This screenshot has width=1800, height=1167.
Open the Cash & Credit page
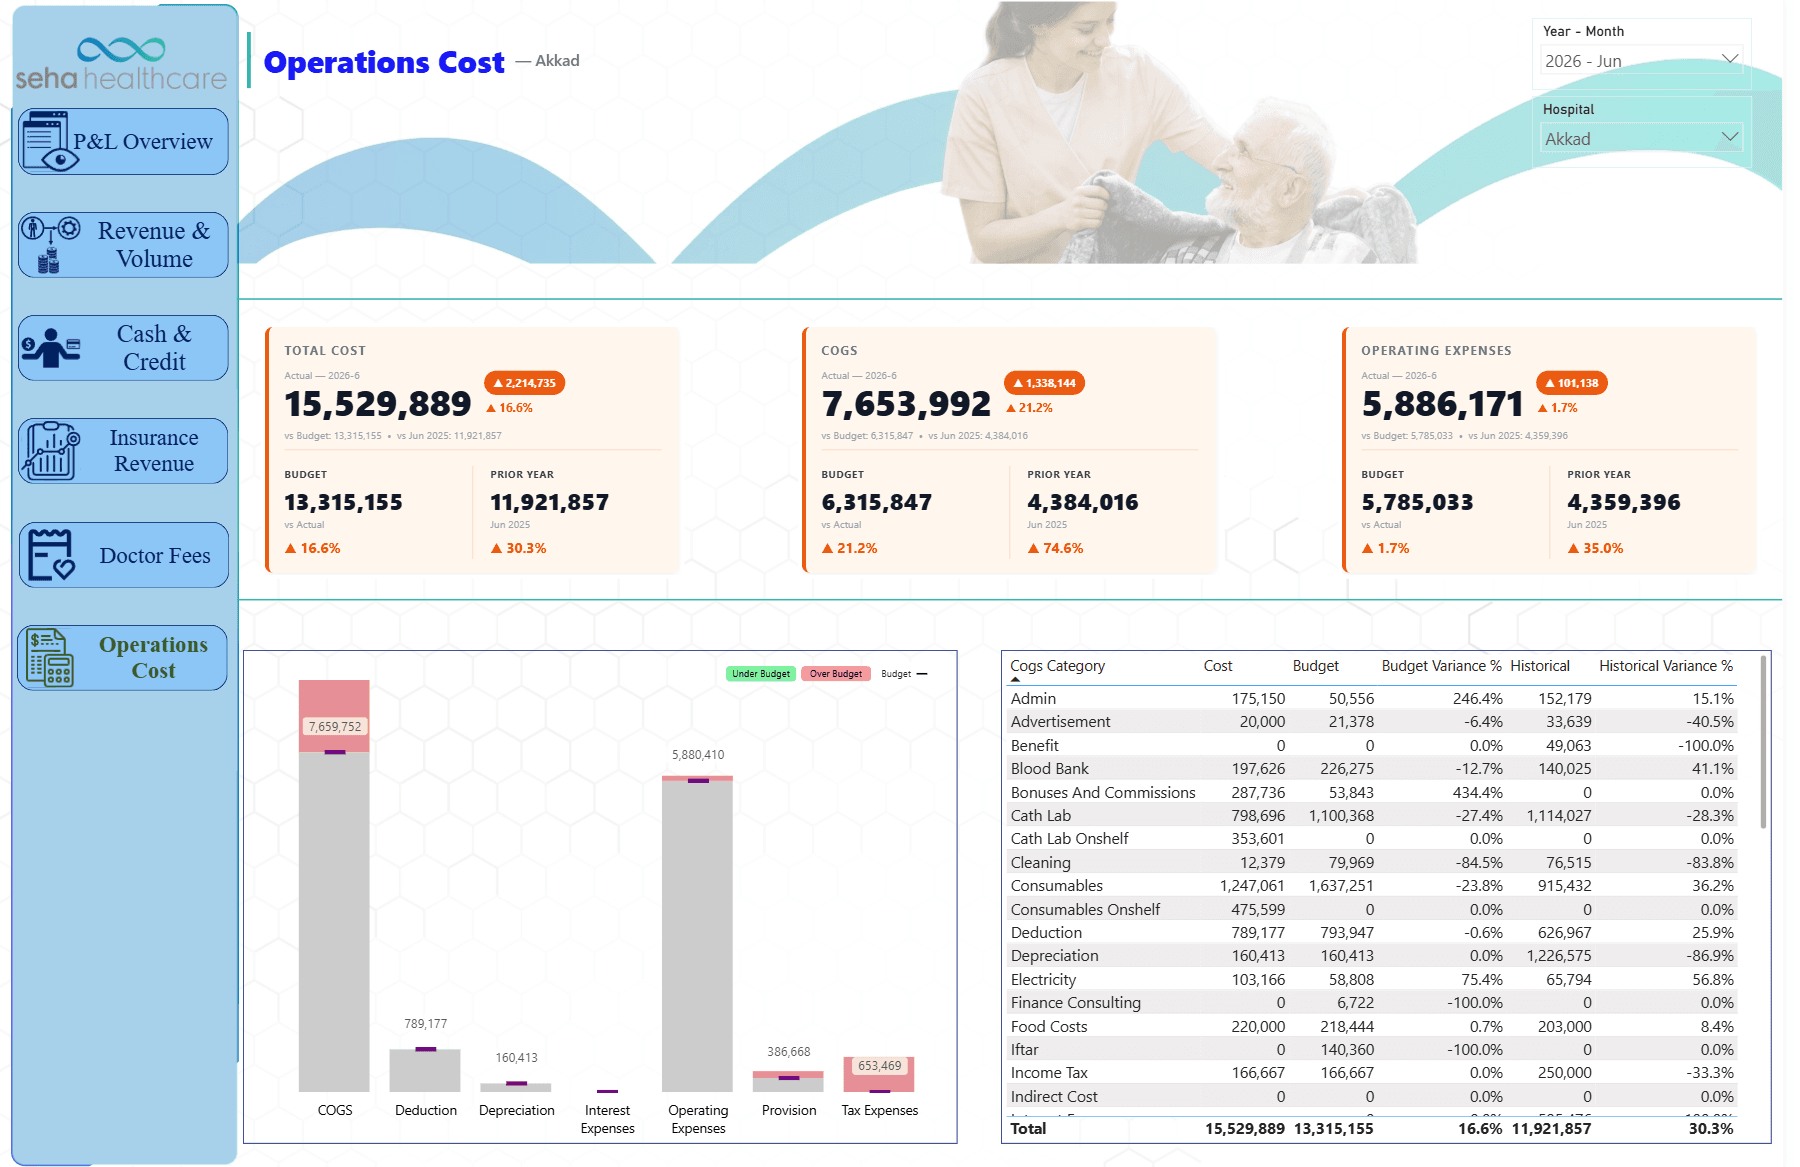(123, 348)
